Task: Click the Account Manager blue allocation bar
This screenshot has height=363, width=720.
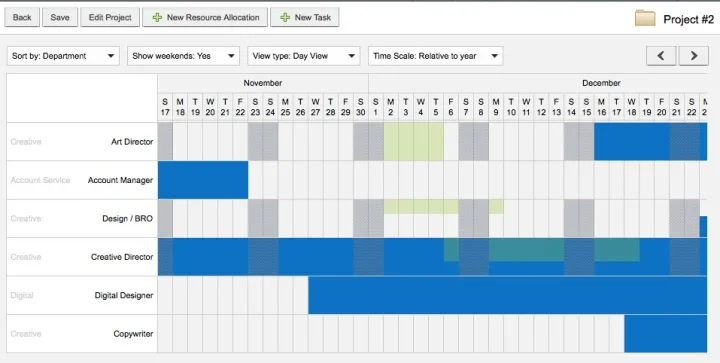Action: pyautogui.click(x=203, y=180)
